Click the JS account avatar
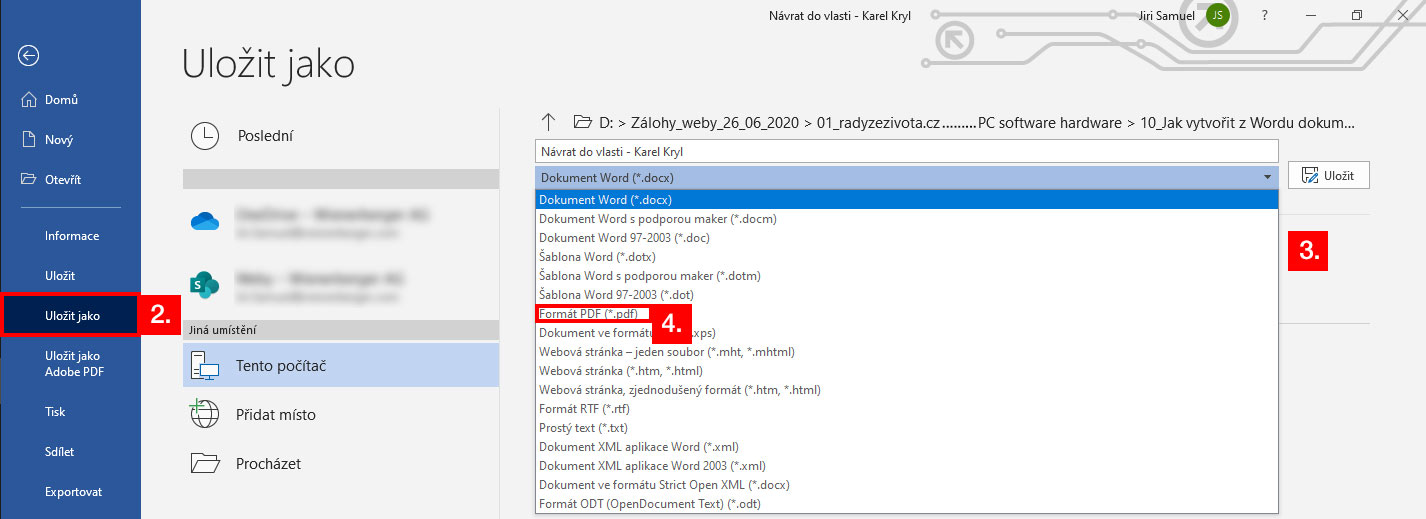 (x=1217, y=15)
